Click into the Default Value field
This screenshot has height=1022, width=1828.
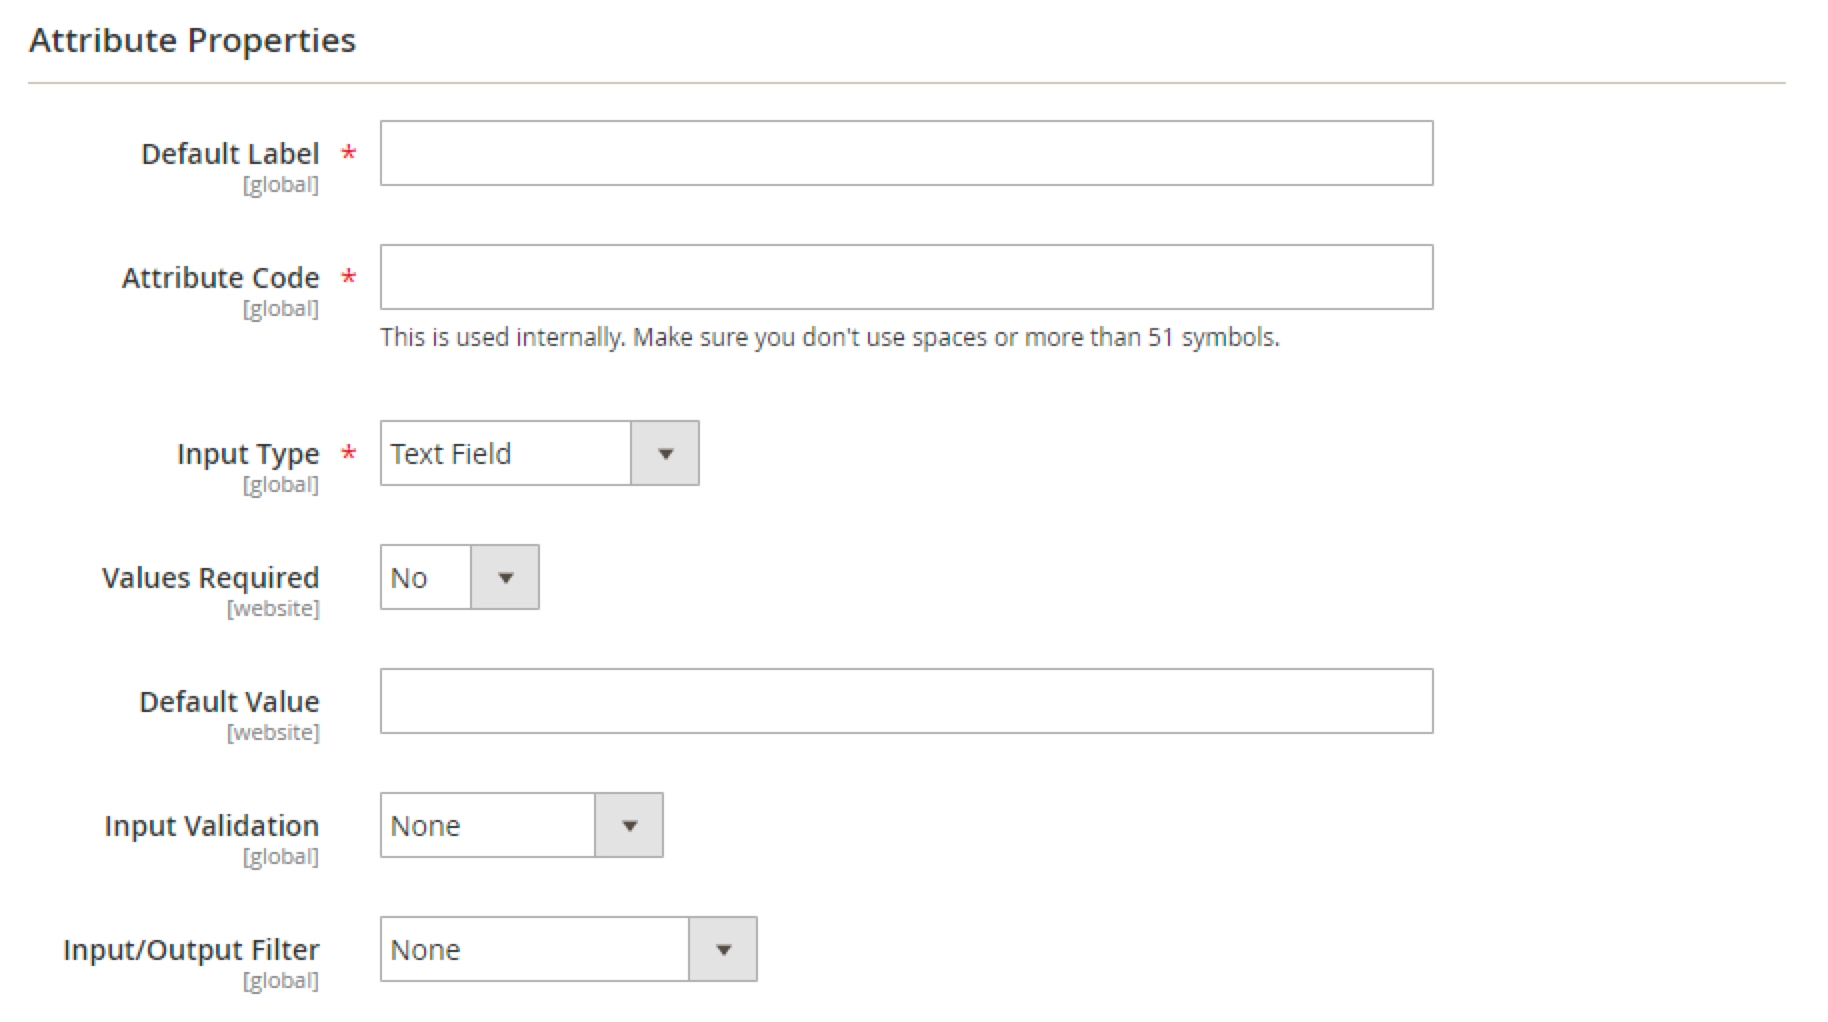[906, 701]
